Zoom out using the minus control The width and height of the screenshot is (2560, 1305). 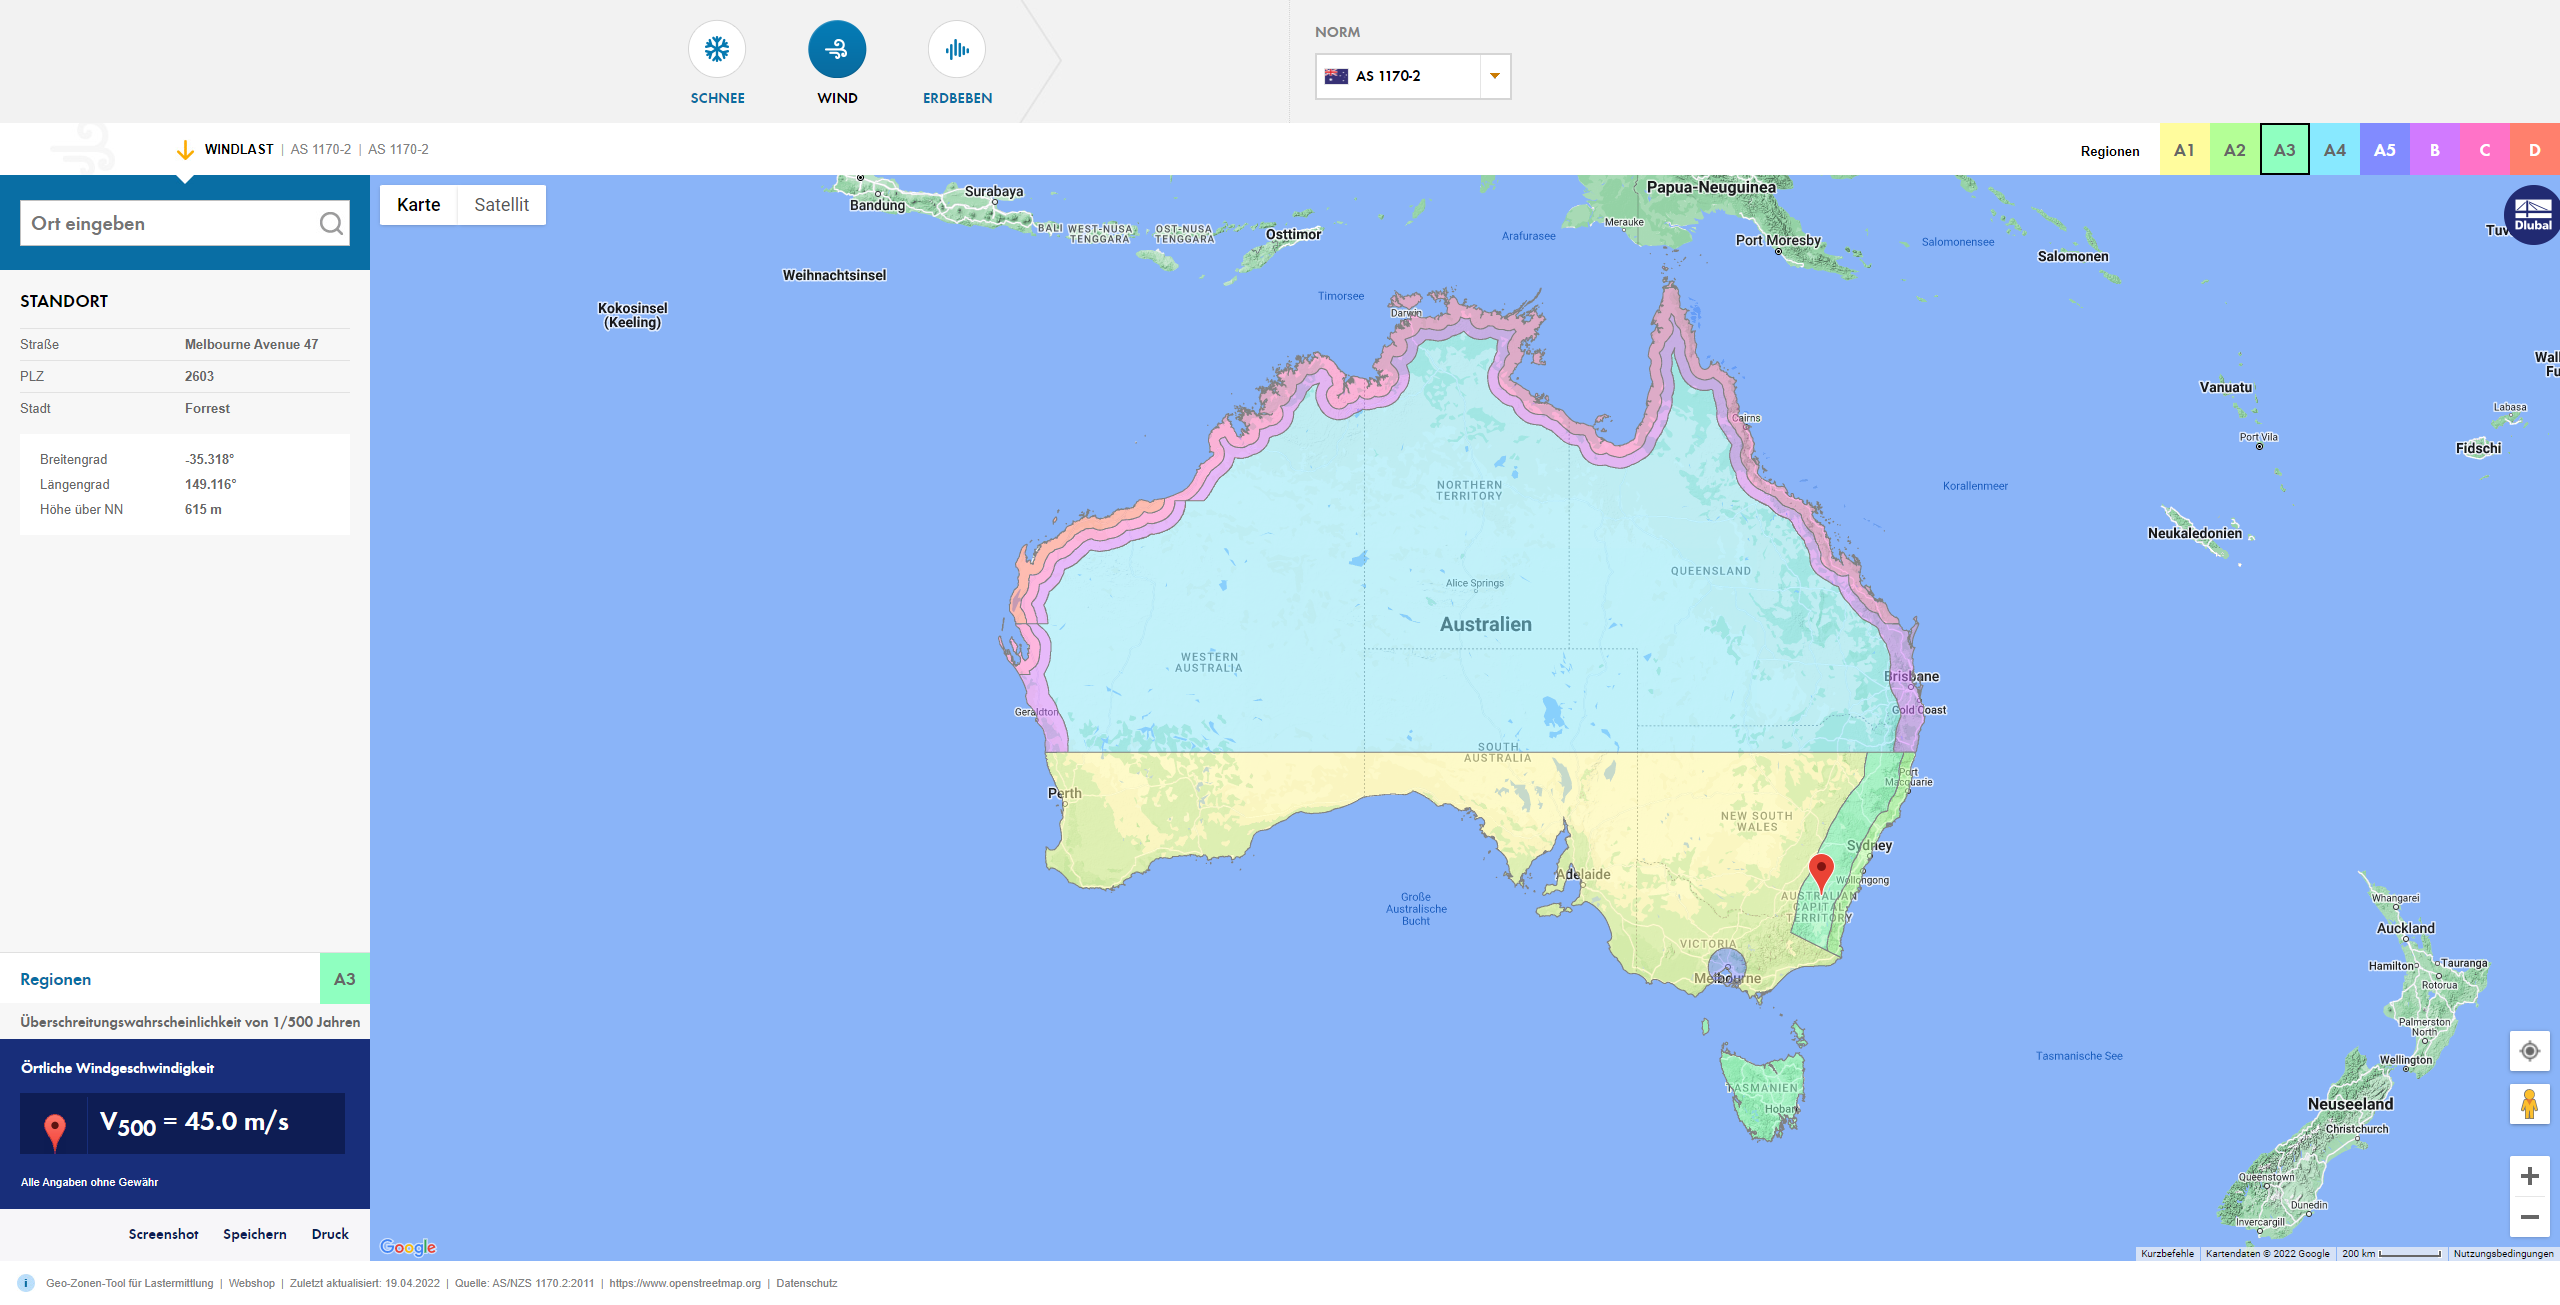click(2532, 1219)
